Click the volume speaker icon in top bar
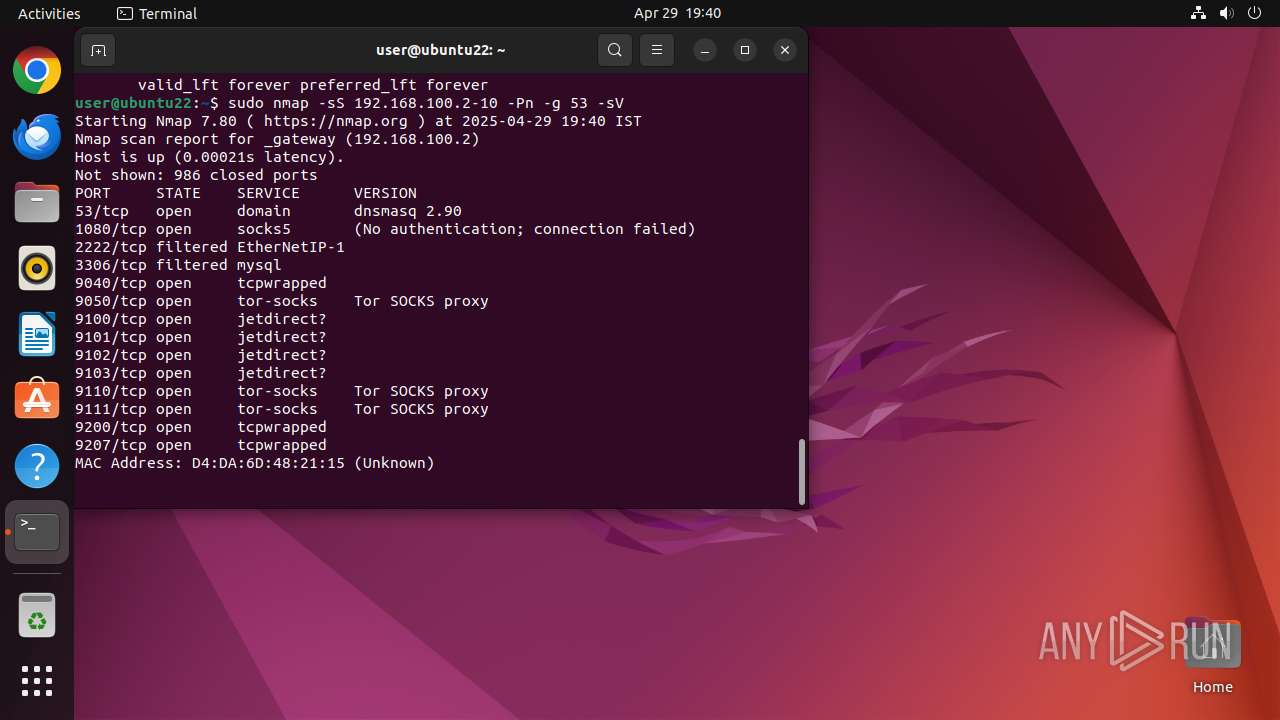 (1227, 13)
